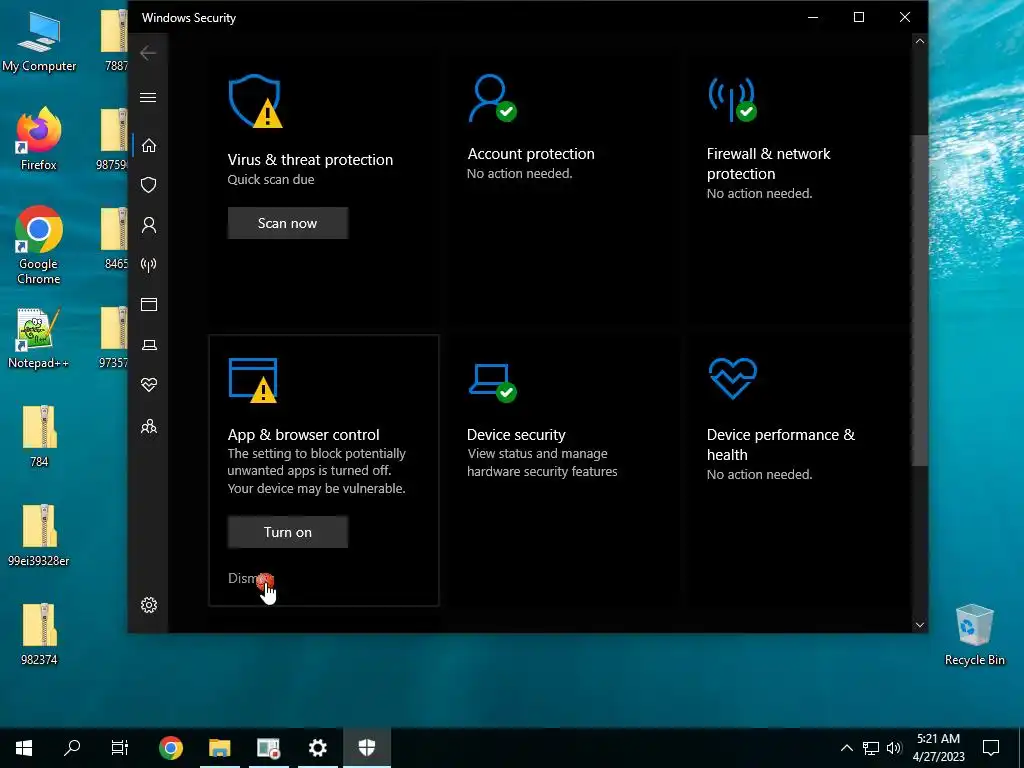Screen dimensions: 1024x768
Task: Click scrollbar up arrow in Windows Security
Action: click(920, 41)
